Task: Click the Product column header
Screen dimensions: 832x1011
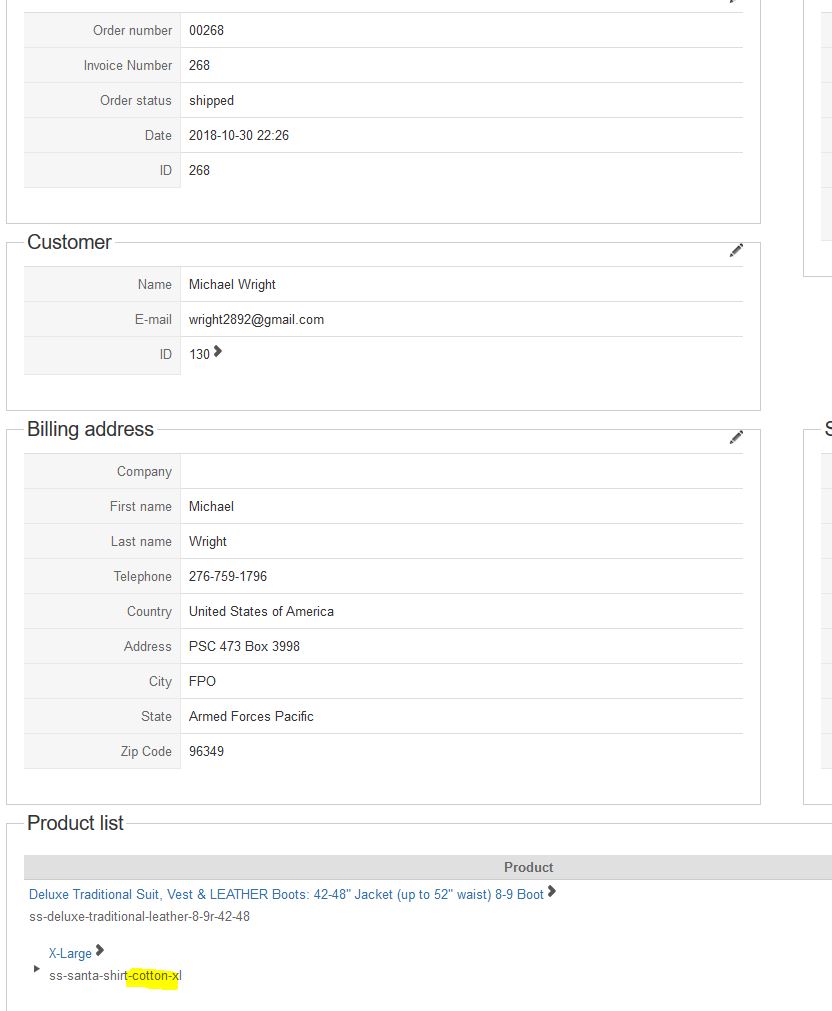Action: point(528,867)
